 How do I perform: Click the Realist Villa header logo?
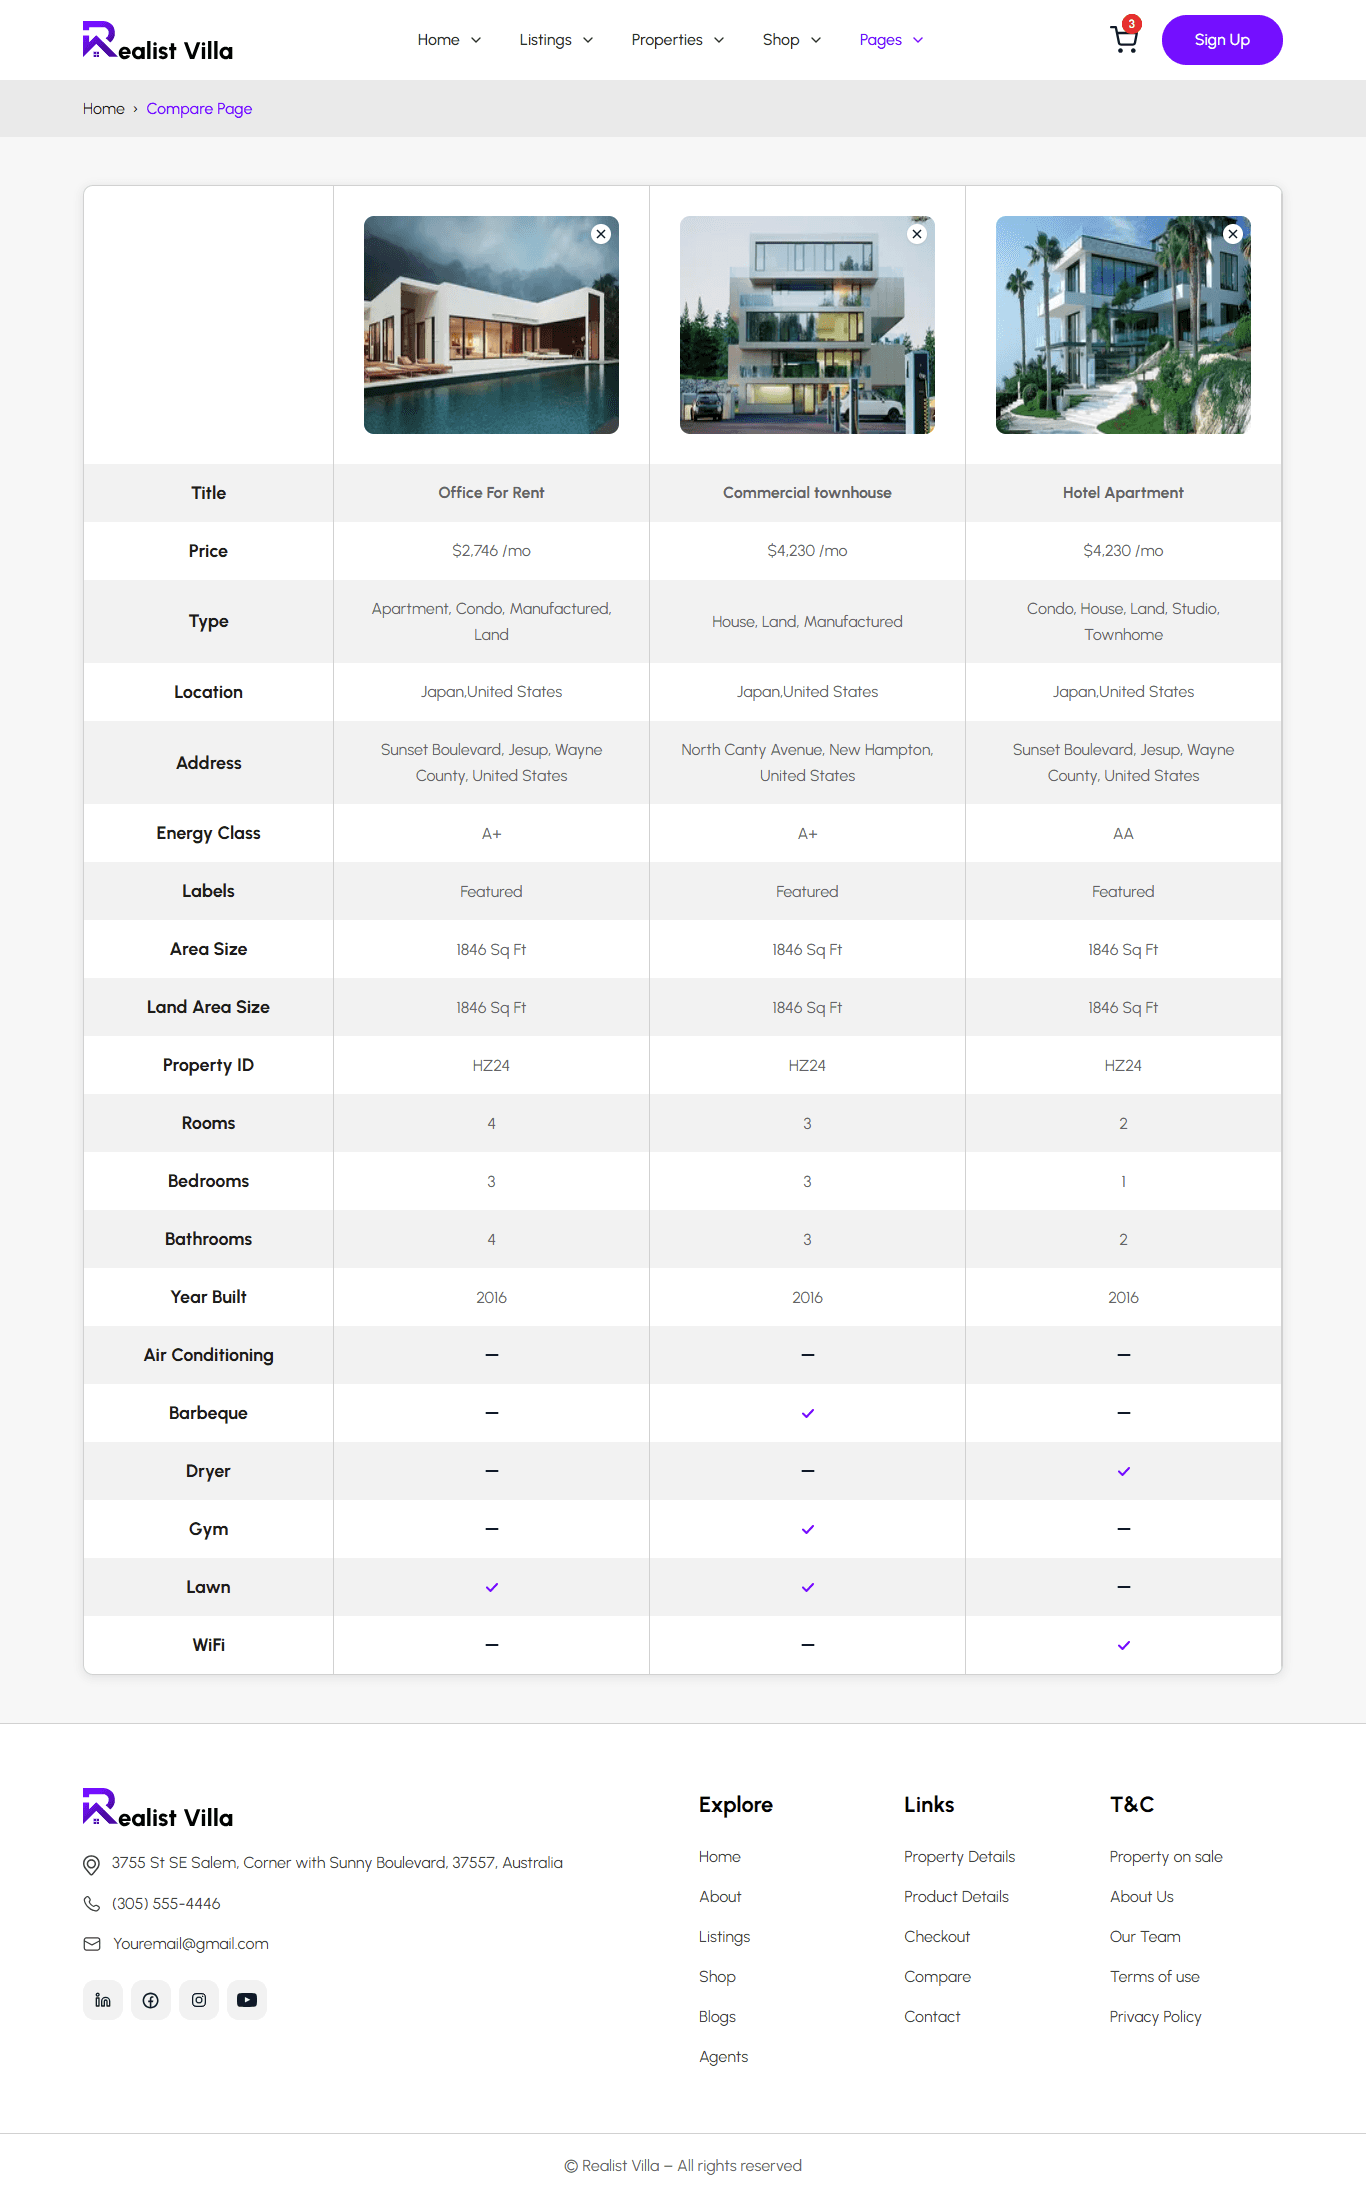[158, 41]
